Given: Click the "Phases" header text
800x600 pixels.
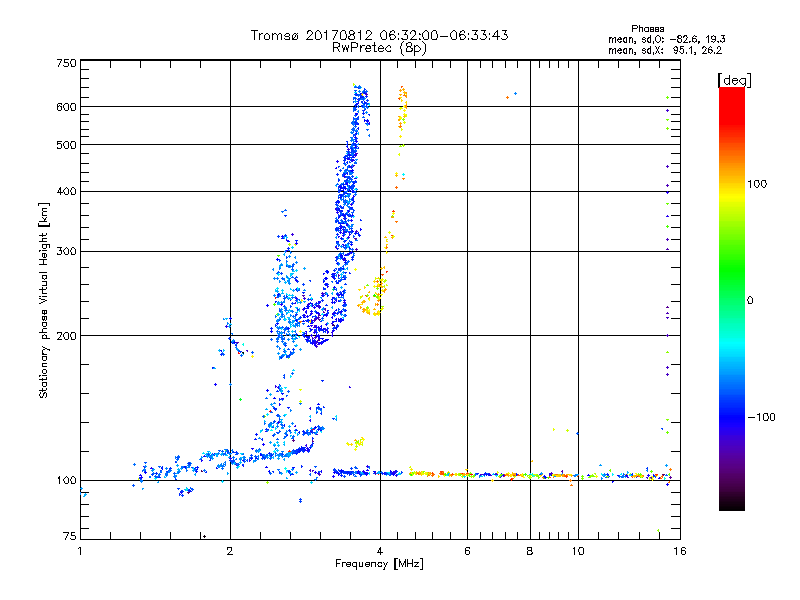Looking at the screenshot, I should 647,29.
